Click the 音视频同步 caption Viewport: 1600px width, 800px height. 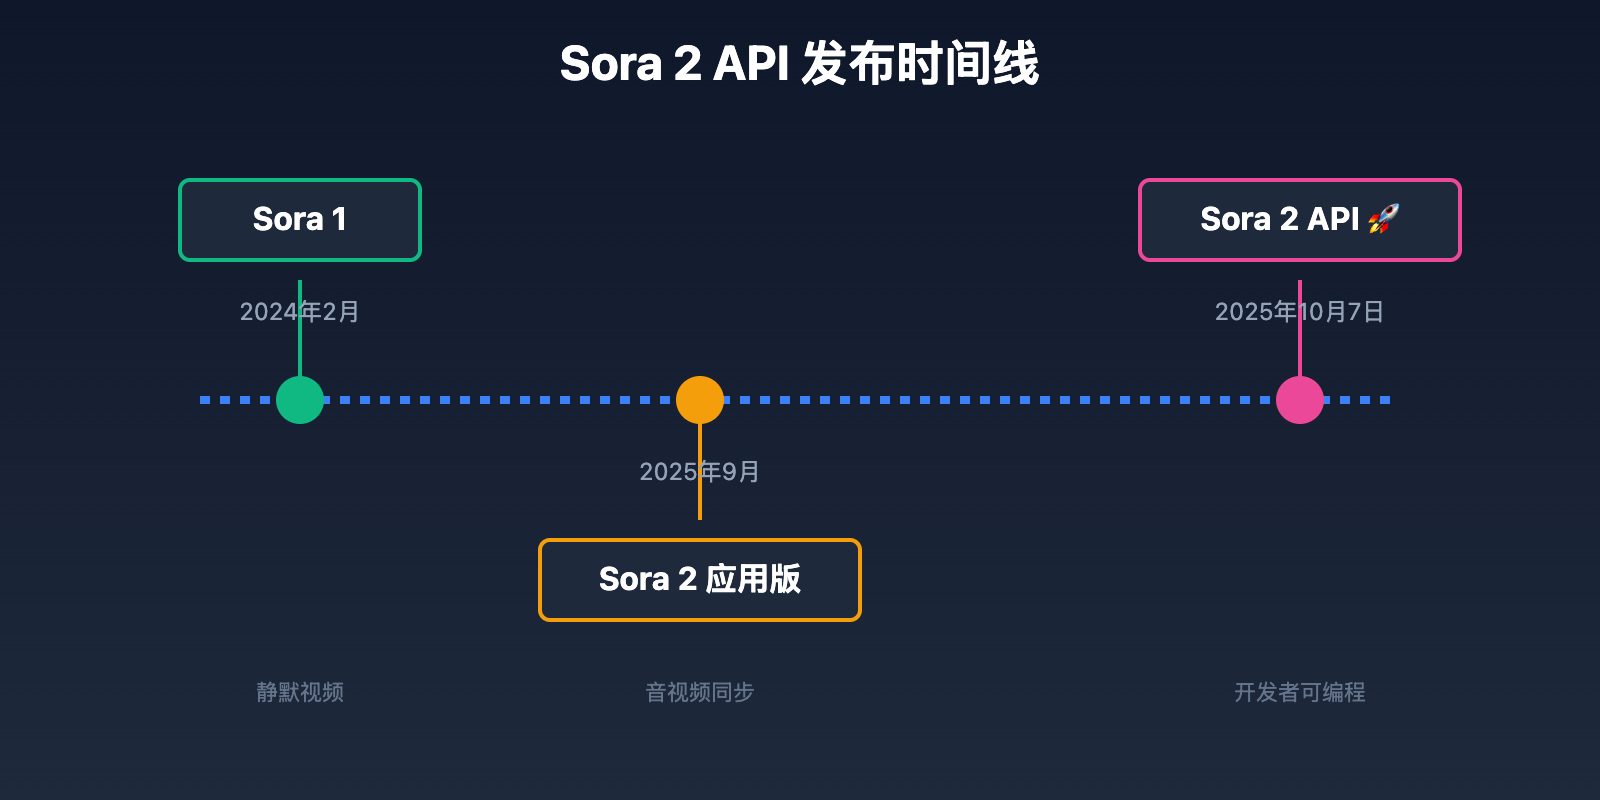(x=700, y=692)
